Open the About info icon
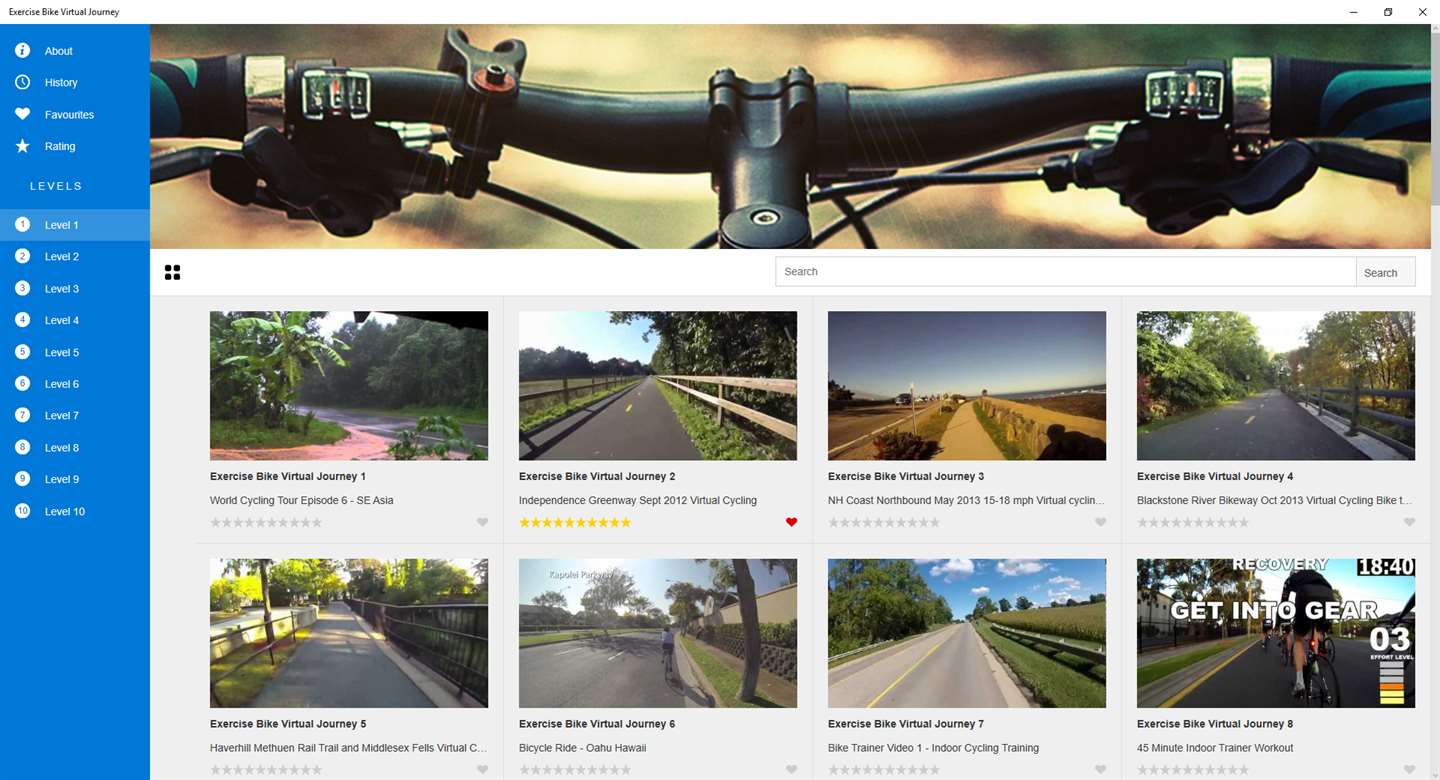The image size is (1440, 780). pyautogui.click(x=22, y=50)
